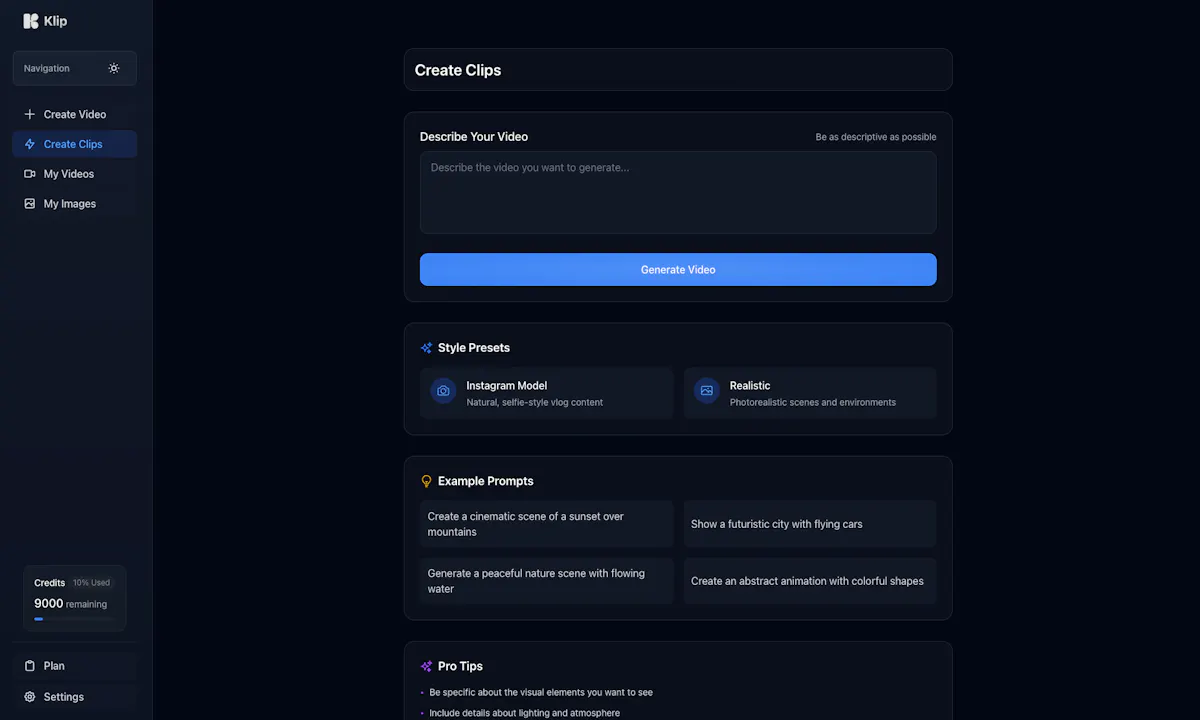Click the credits usage progress bar
Screen dimensions: 1200x720
(75, 619)
